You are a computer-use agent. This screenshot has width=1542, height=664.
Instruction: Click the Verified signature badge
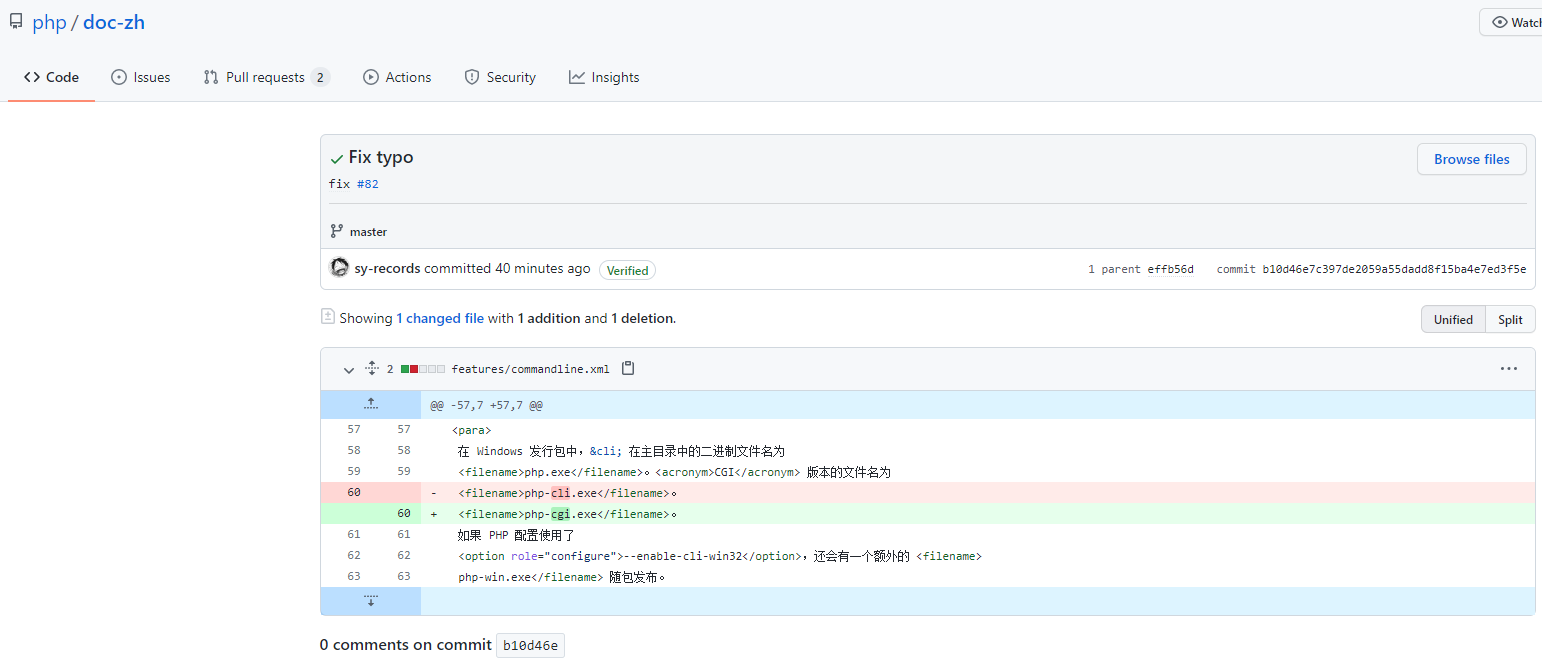point(627,270)
